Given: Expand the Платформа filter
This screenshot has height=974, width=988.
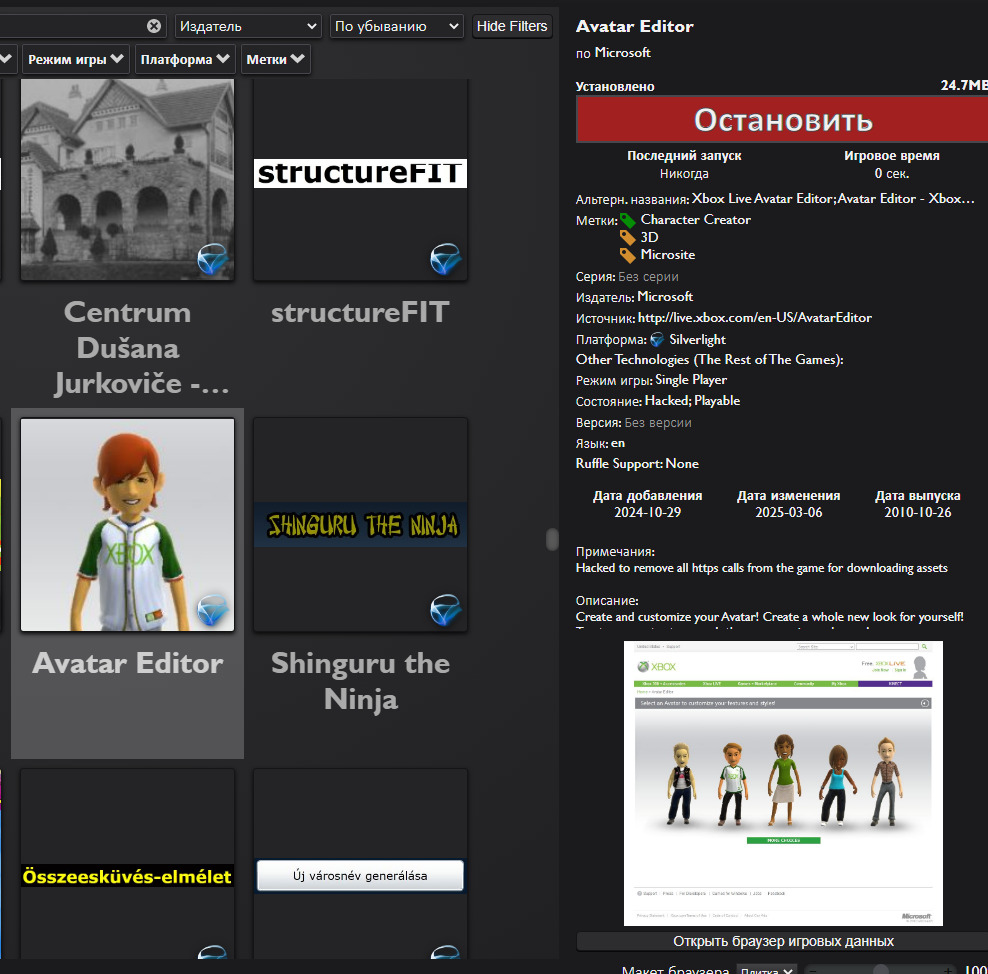Looking at the screenshot, I should tap(185, 59).
